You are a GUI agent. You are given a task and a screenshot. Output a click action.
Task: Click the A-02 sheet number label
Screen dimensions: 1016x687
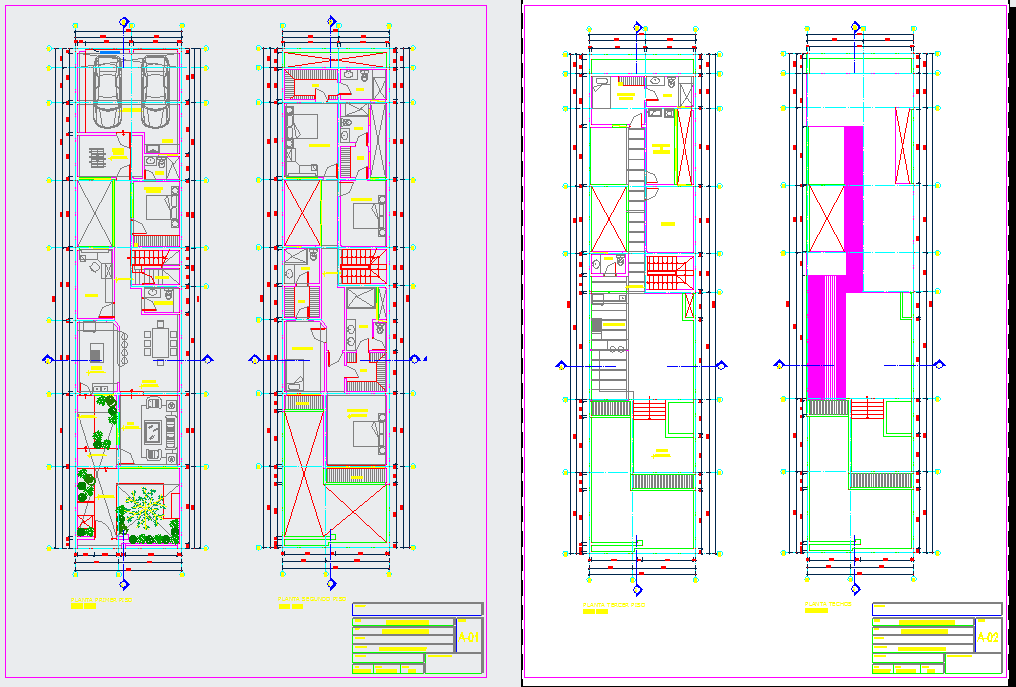pos(988,636)
